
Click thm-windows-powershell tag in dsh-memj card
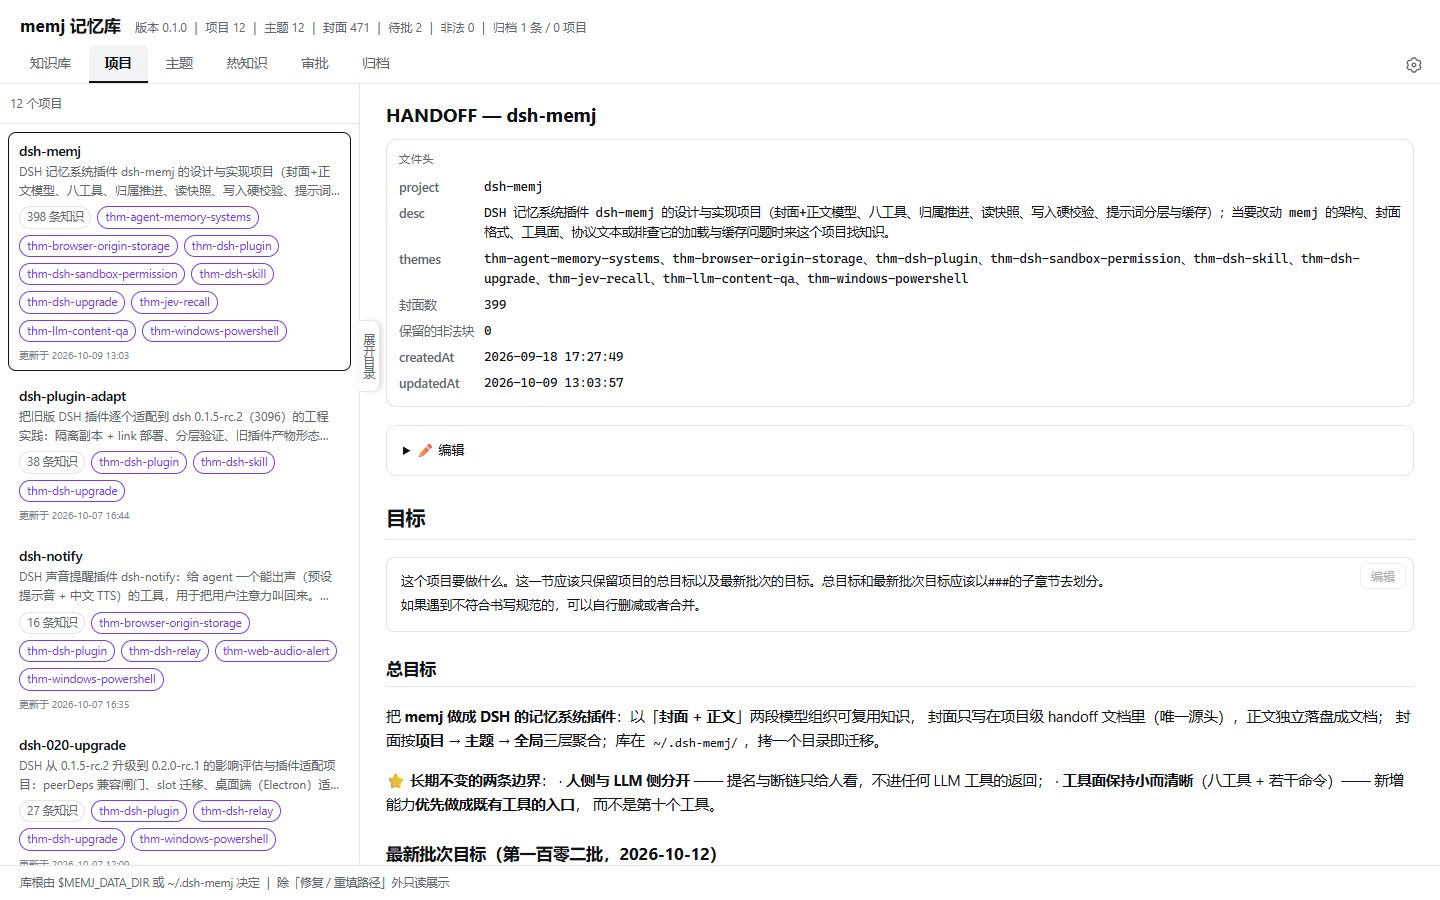tap(214, 331)
